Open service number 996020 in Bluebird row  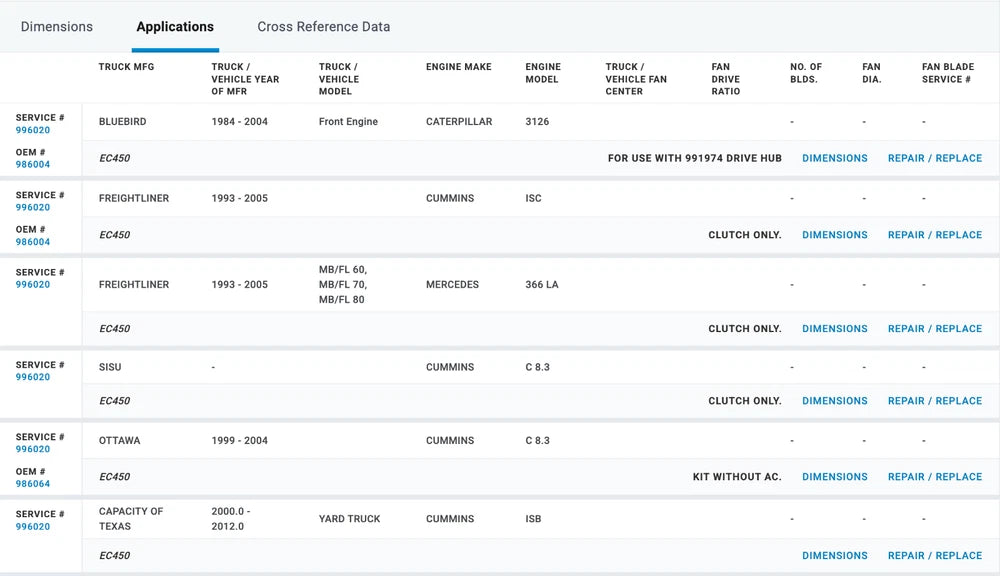coord(33,130)
